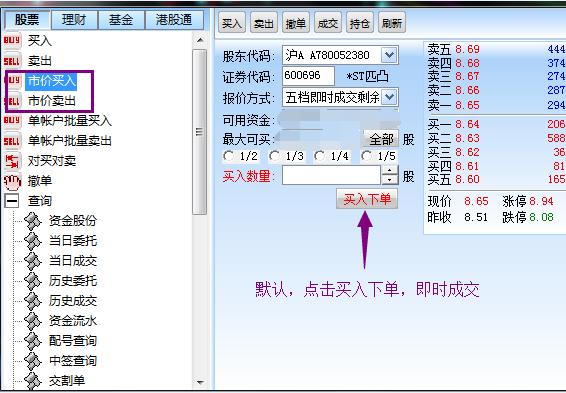Open the 股东代码 account dropdown
The width and height of the screenshot is (566, 393).
[389, 55]
